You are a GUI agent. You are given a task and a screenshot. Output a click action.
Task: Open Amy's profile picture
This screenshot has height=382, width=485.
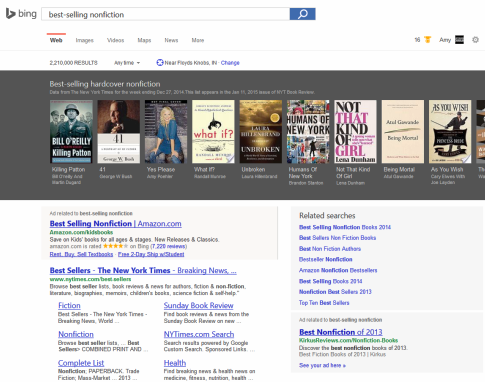tap(459, 40)
